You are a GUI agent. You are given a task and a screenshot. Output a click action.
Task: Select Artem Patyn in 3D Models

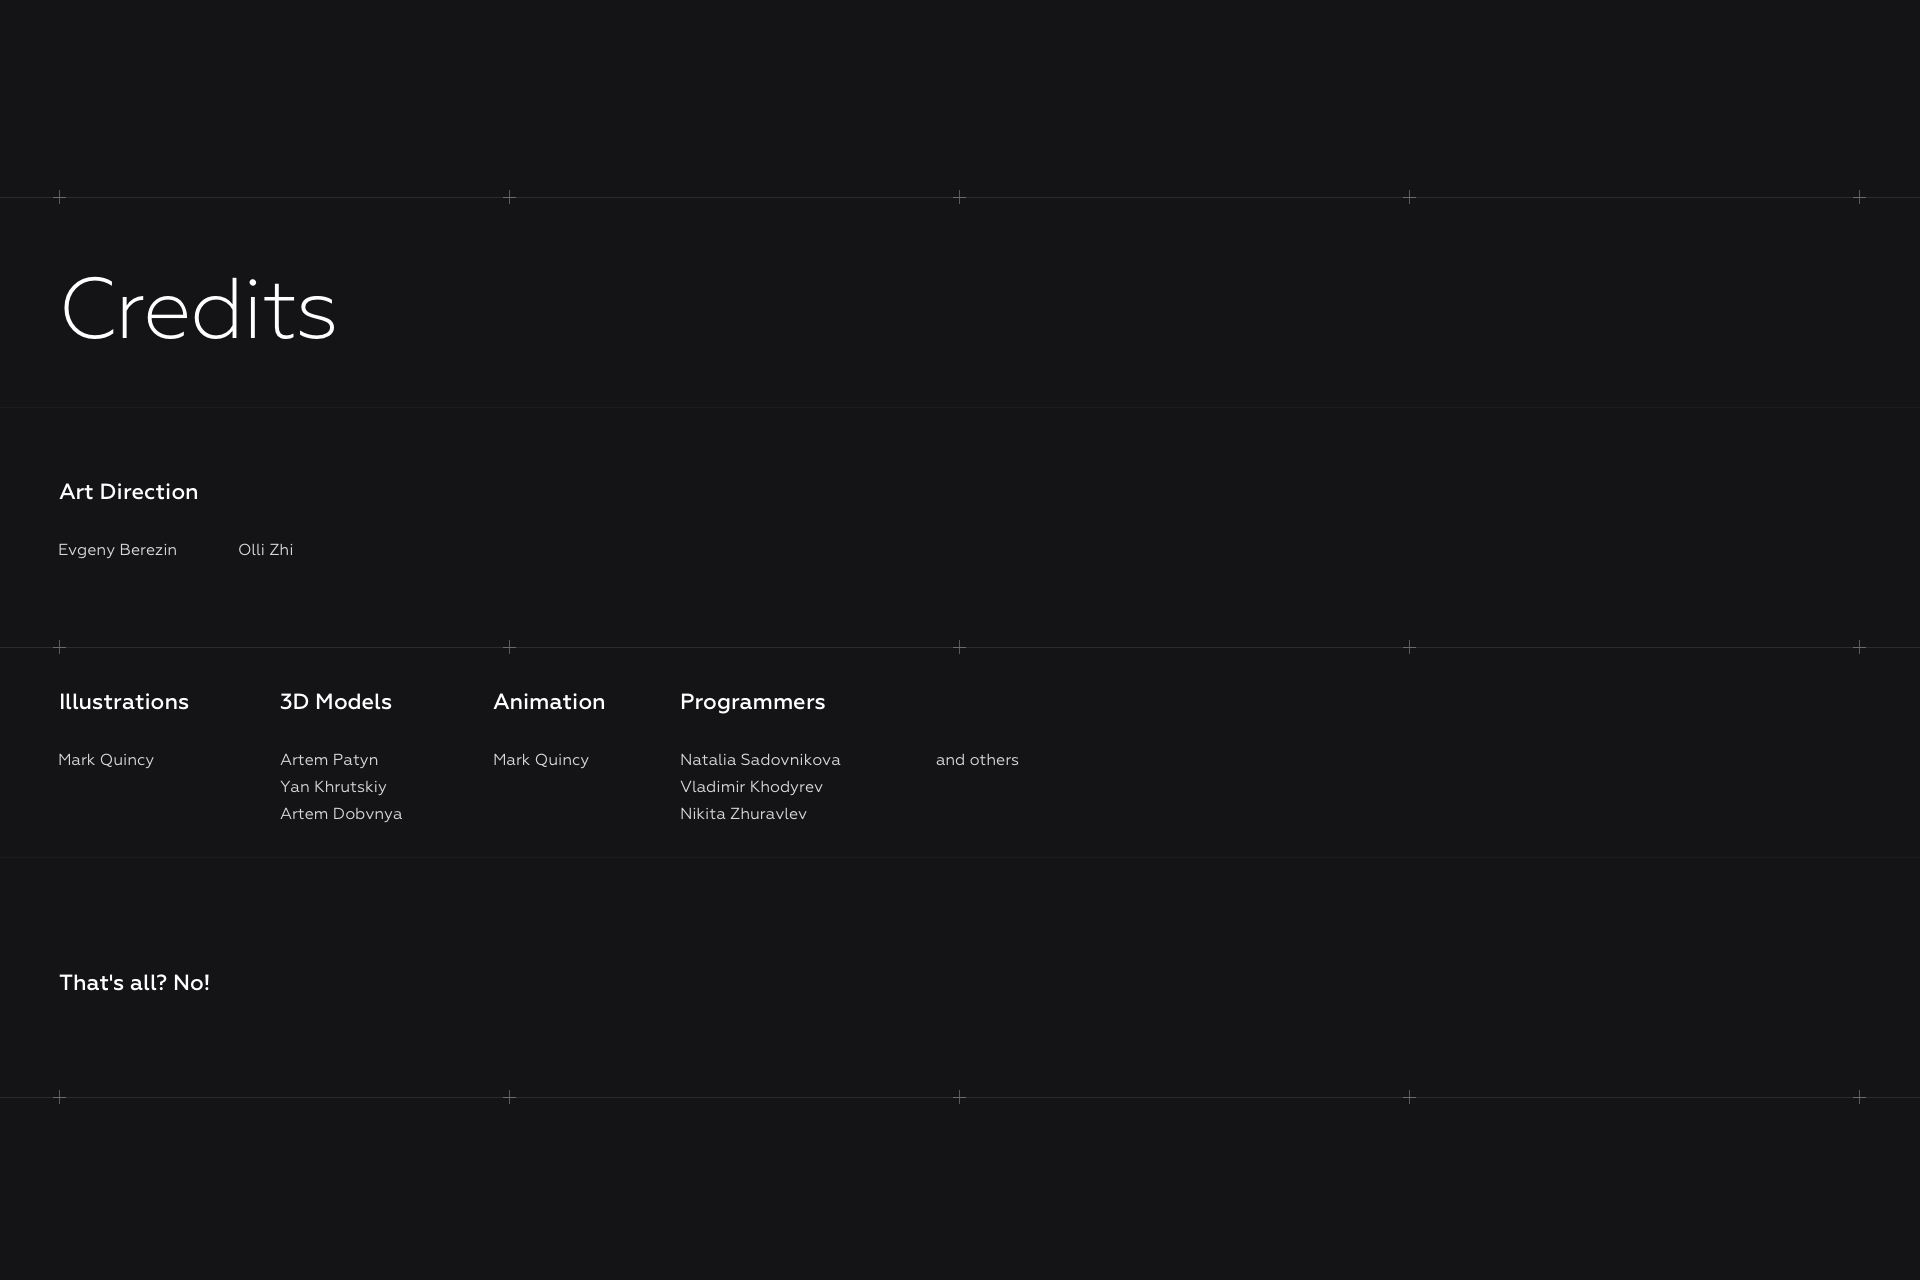click(329, 760)
